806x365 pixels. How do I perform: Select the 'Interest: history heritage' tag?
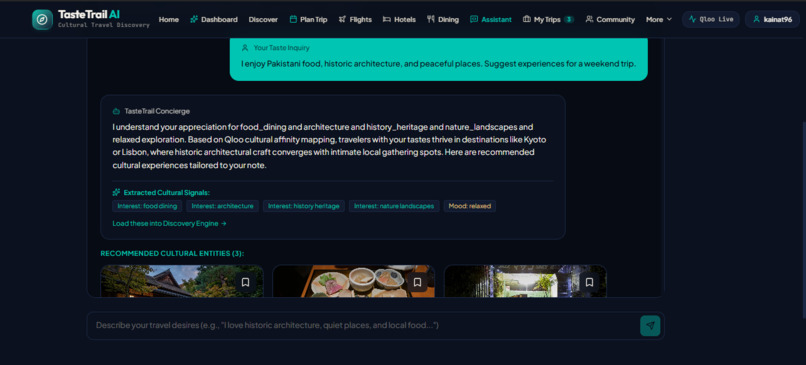[x=303, y=206]
